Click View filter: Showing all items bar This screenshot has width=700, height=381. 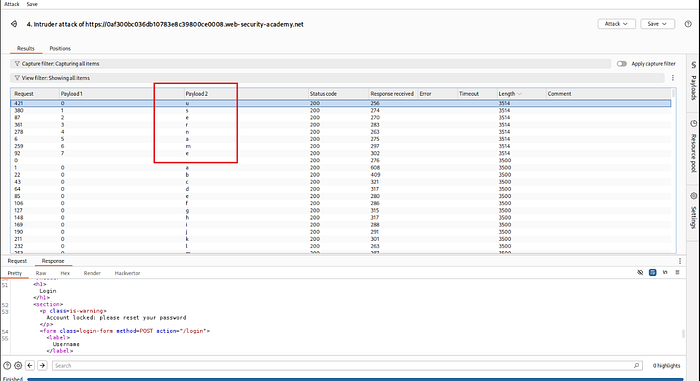338,78
